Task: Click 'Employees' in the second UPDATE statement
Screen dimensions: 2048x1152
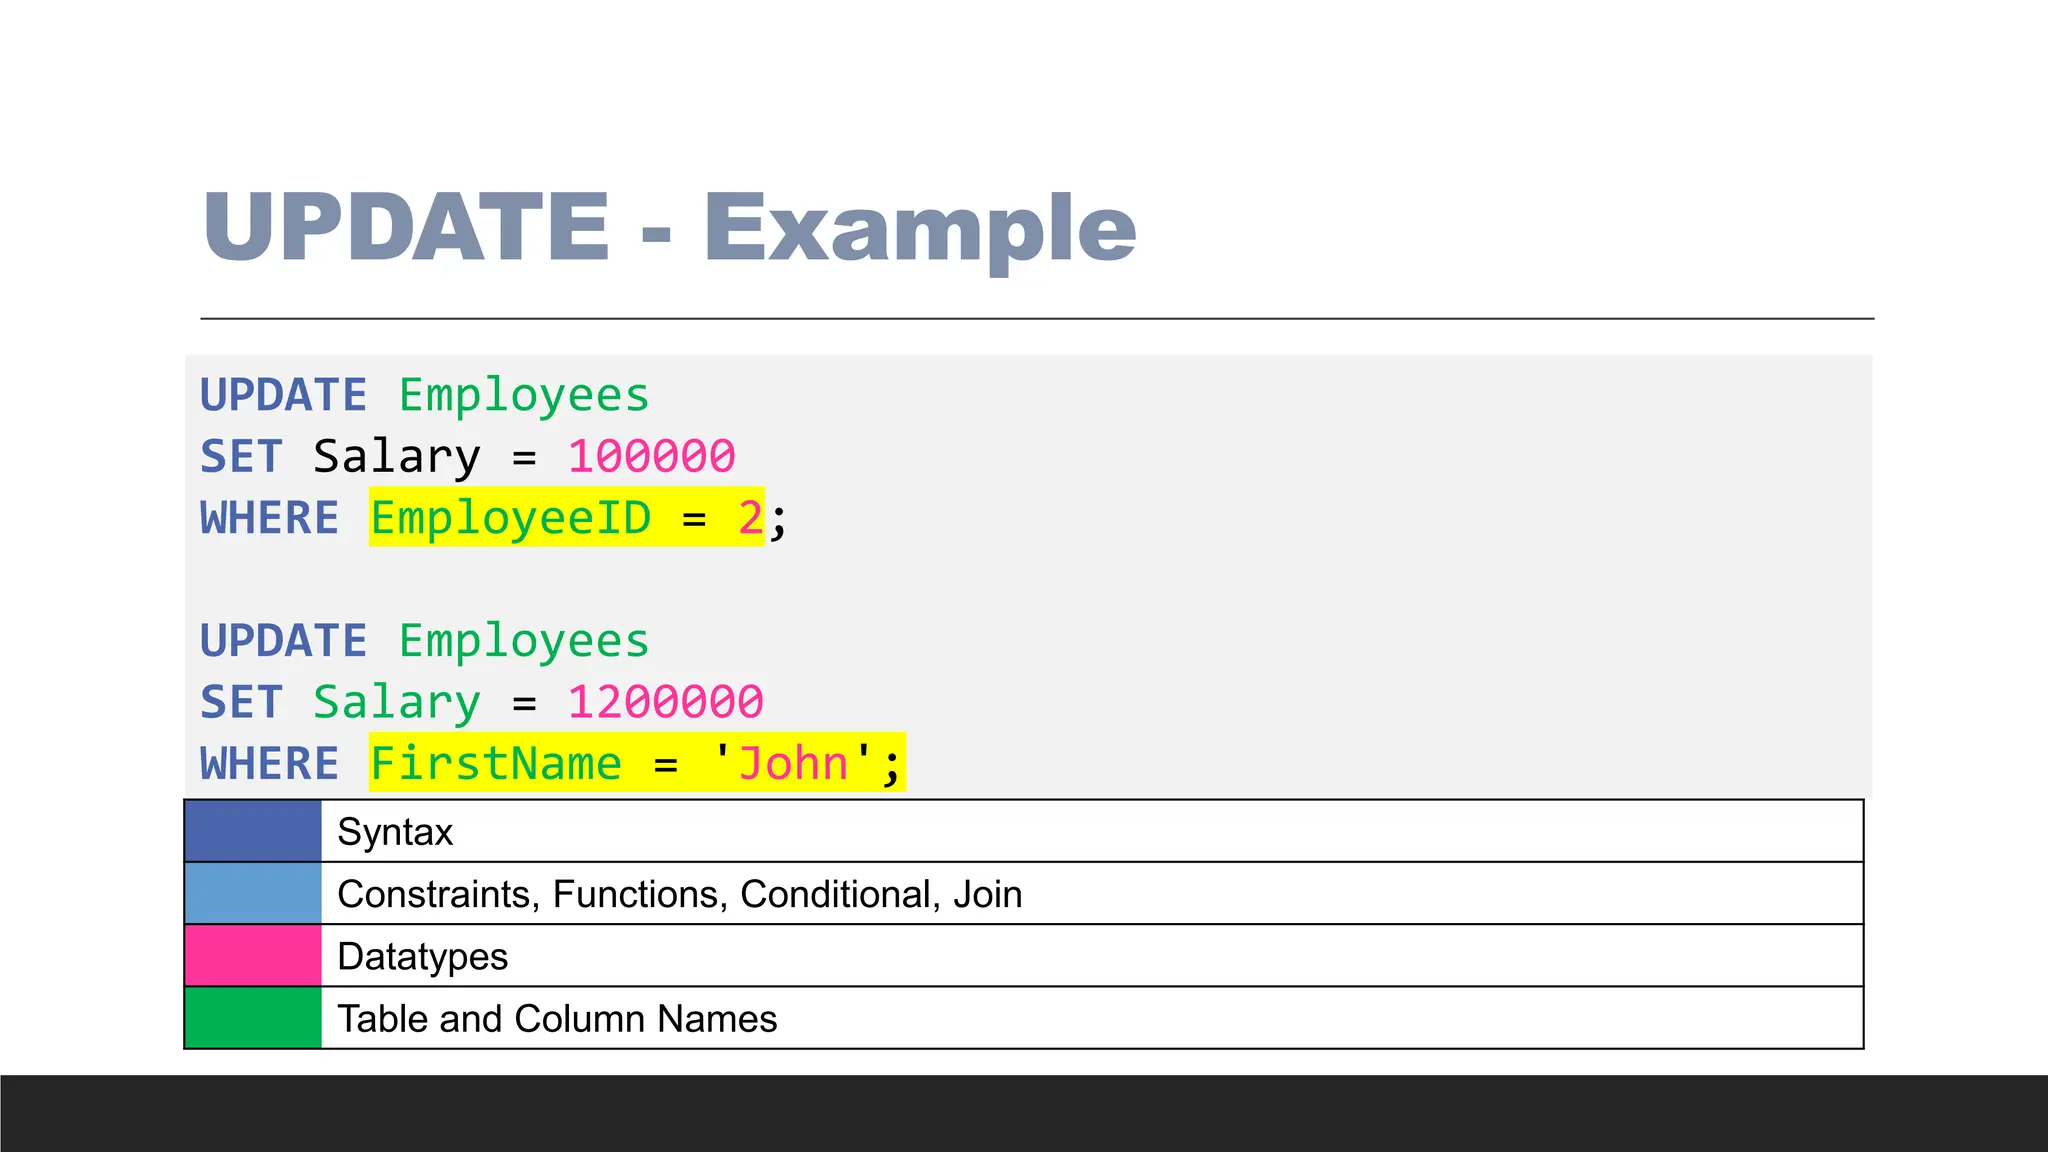Action: (524, 642)
